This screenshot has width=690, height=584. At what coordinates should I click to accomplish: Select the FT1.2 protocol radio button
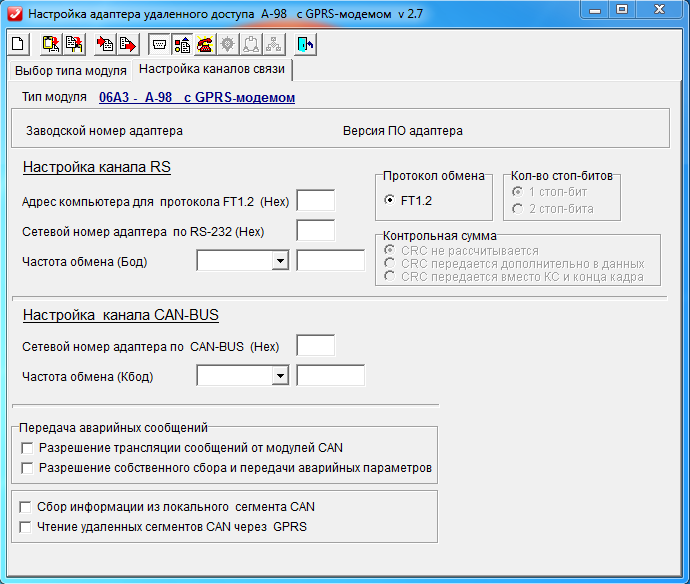pos(389,200)
